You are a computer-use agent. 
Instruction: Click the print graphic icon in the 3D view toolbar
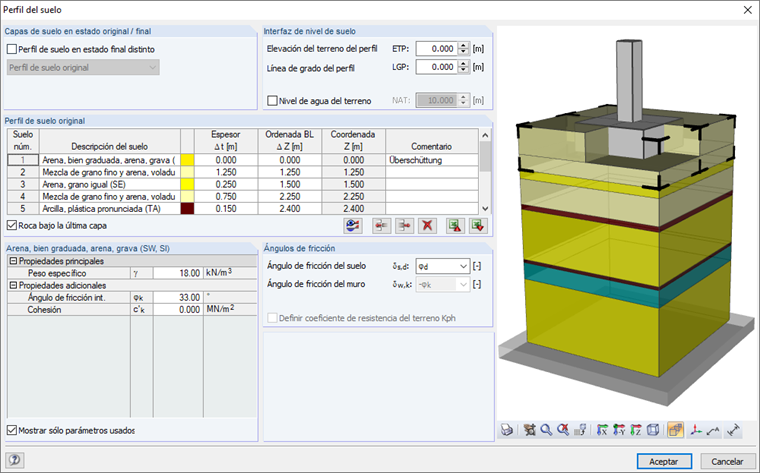(507, 430)
